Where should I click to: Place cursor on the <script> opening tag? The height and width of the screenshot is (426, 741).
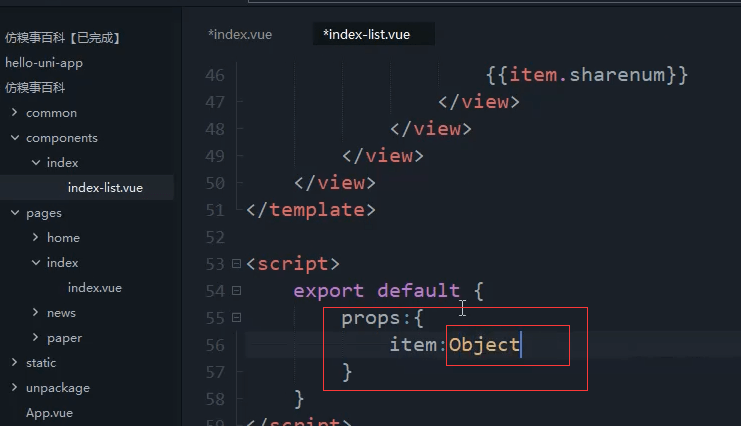pyautogui.click(x=293, y=264)
